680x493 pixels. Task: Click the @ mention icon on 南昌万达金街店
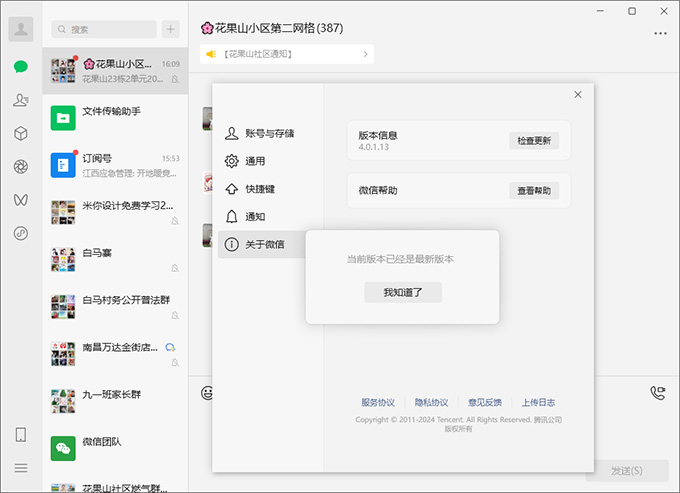pyautogui.click(x=170, y=347)
